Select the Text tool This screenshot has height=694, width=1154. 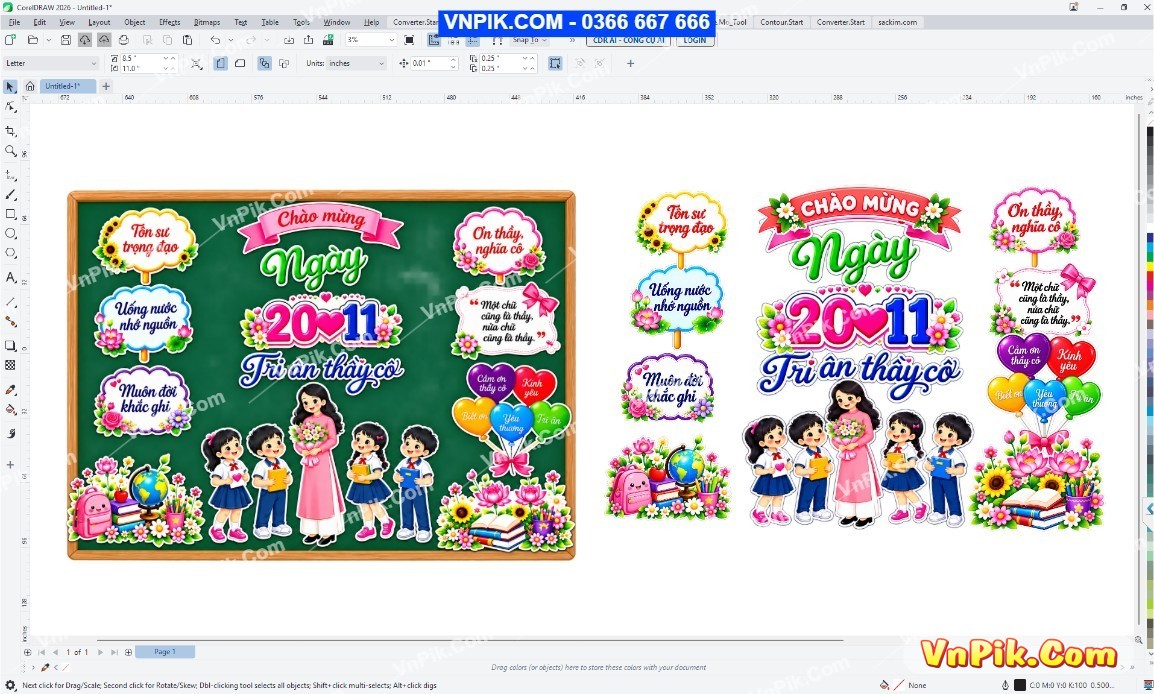[10, 277]
